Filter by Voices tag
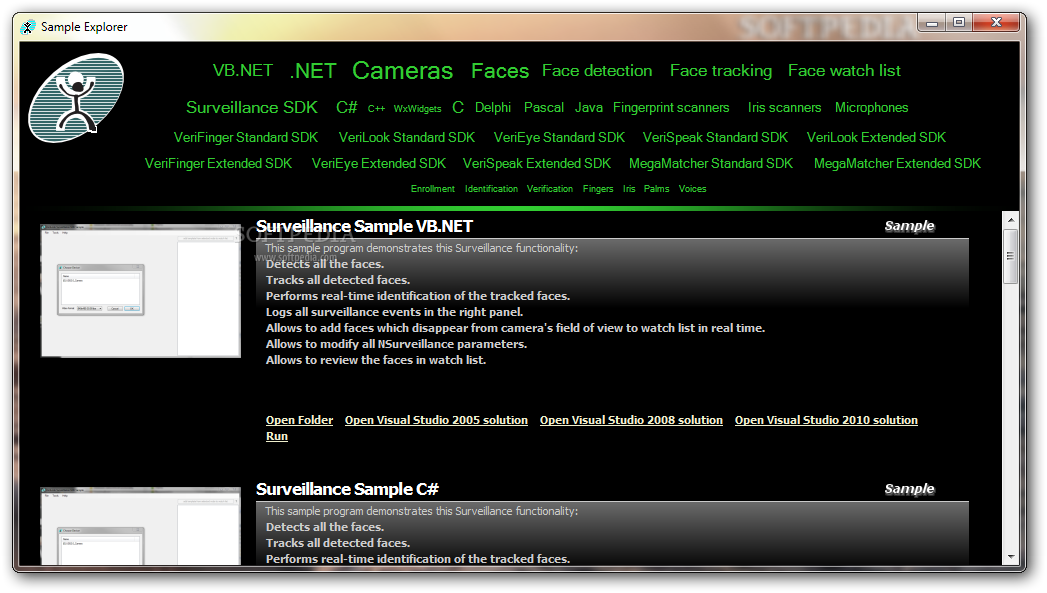This screenshot has width=1047, height=593. [692, 189]
